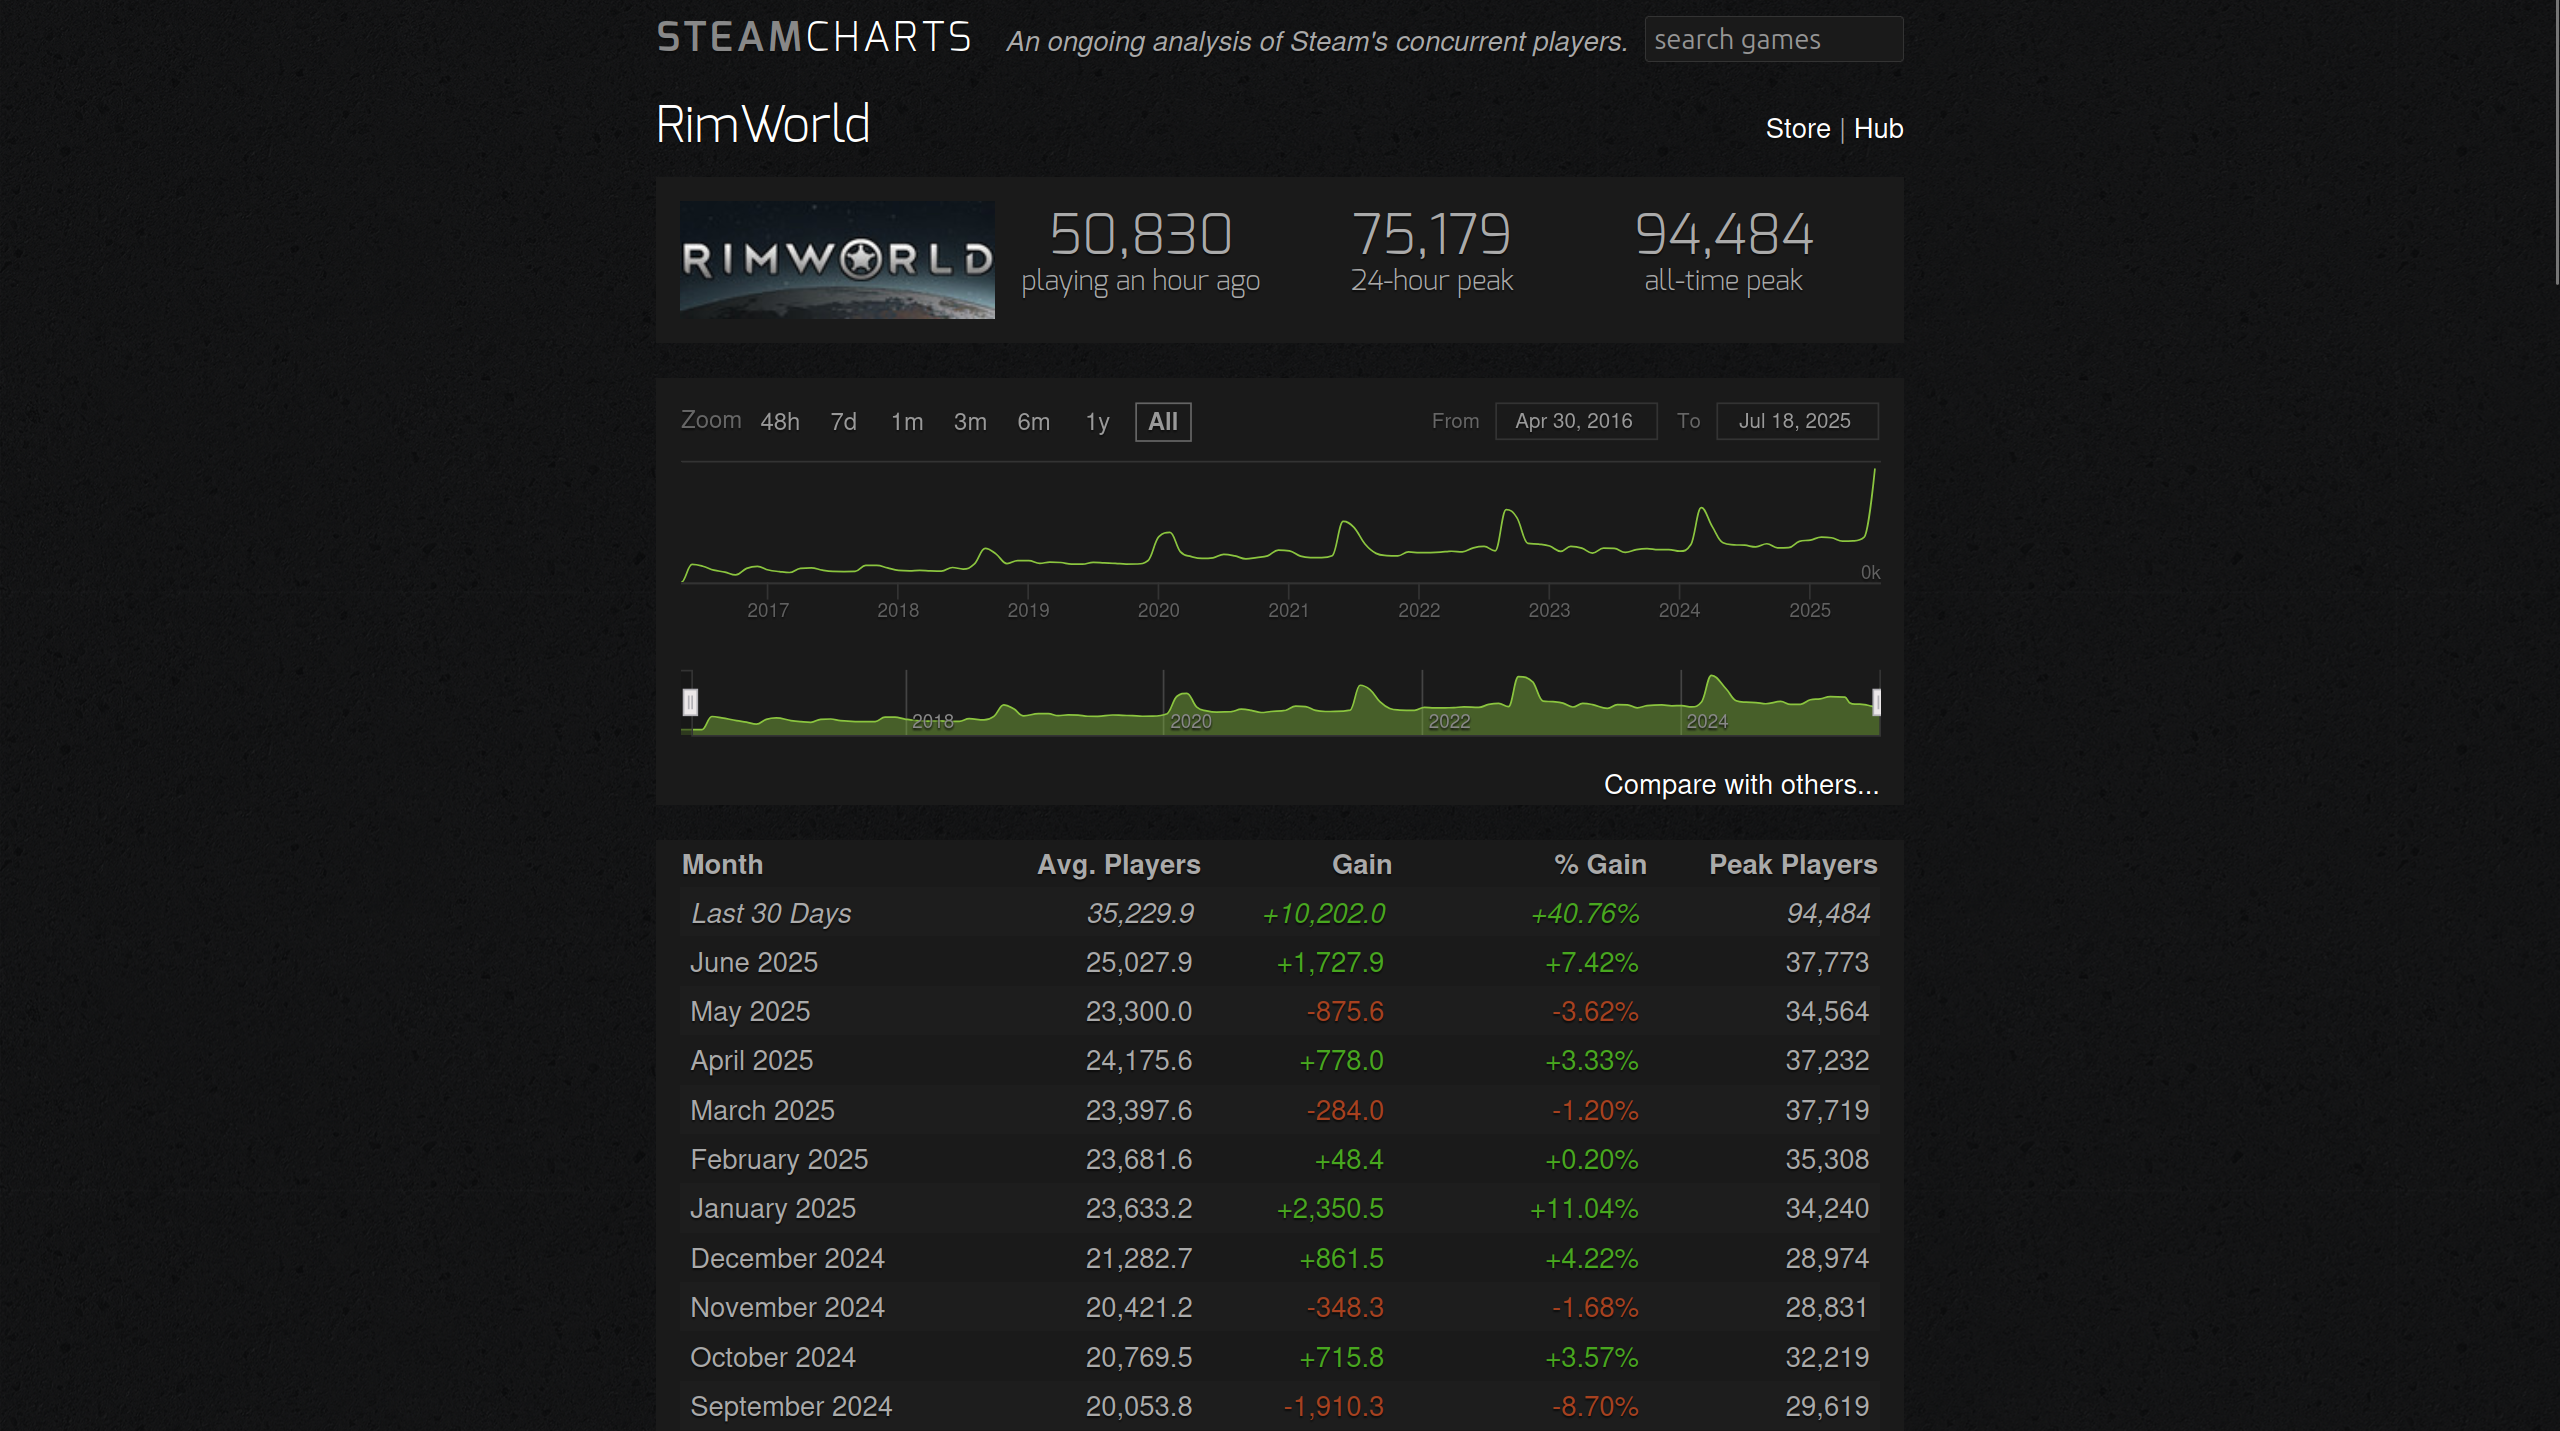Grab the right navigator range handle

pos(1876,702)
